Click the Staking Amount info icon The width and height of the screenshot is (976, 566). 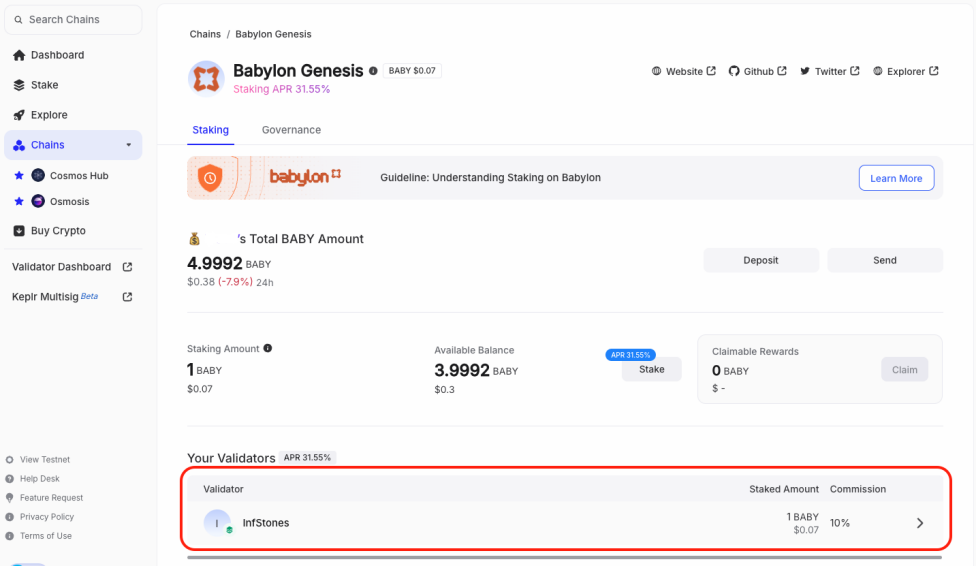tap(268, 348)
